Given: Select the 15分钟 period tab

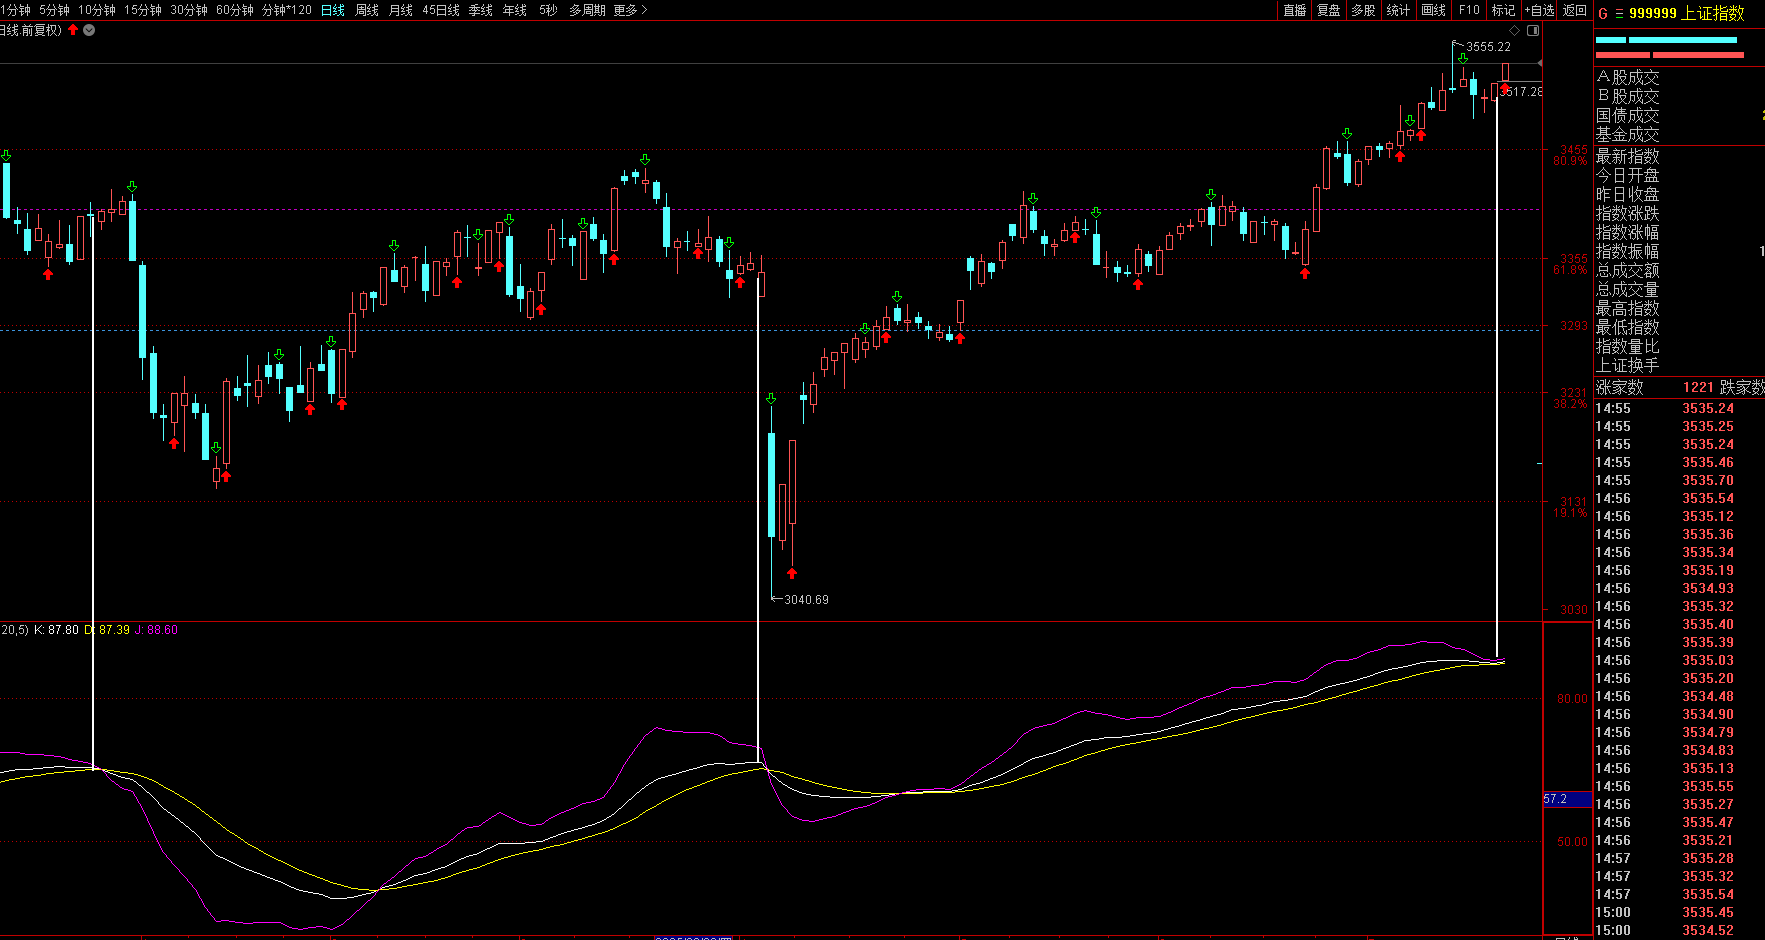Looking at the screenshot, I should pyautogui.click(x=143, y=10).
